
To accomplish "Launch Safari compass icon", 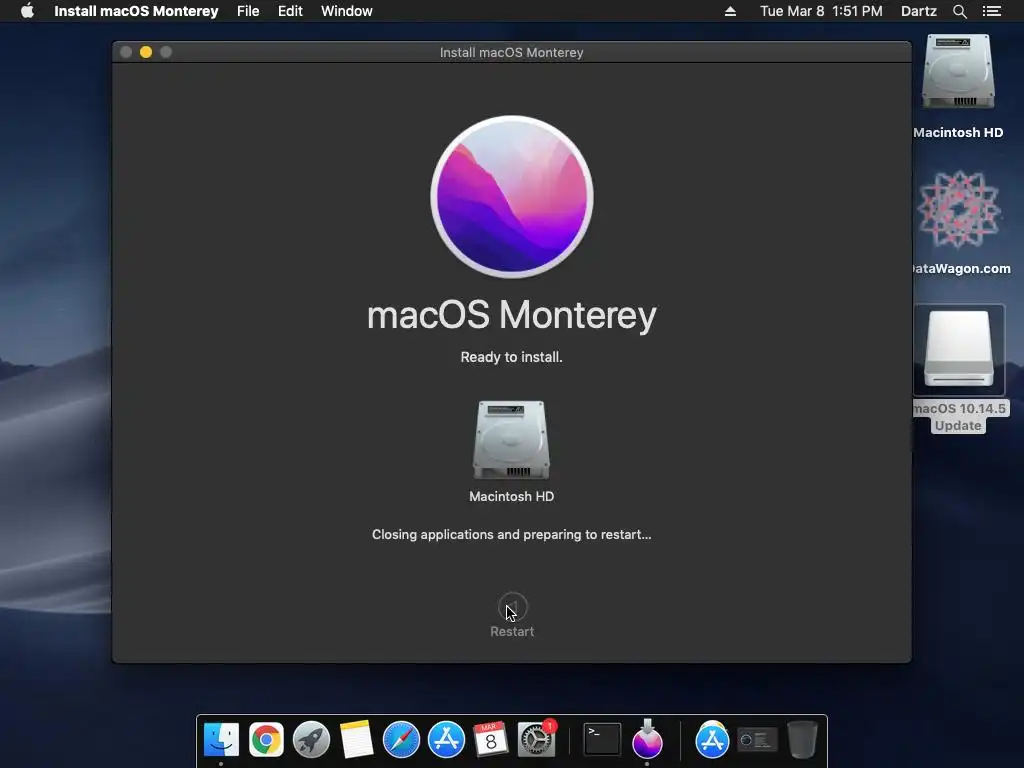I will pyautogui.click(x=401, y=739).
